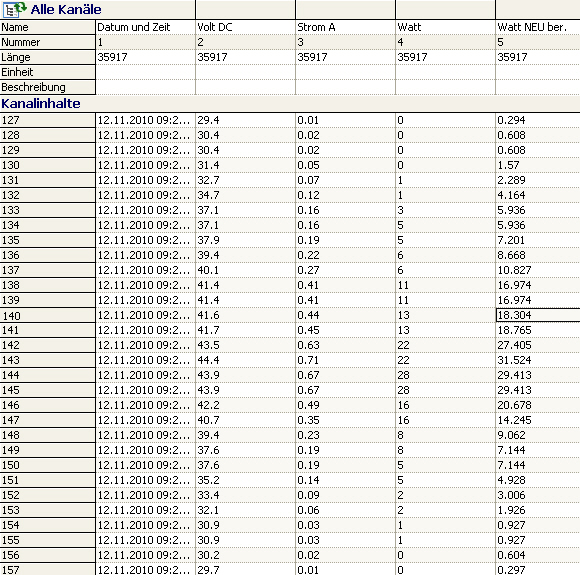Click Volt DC value 41.6 in row 140

click(x=208, y=315)
